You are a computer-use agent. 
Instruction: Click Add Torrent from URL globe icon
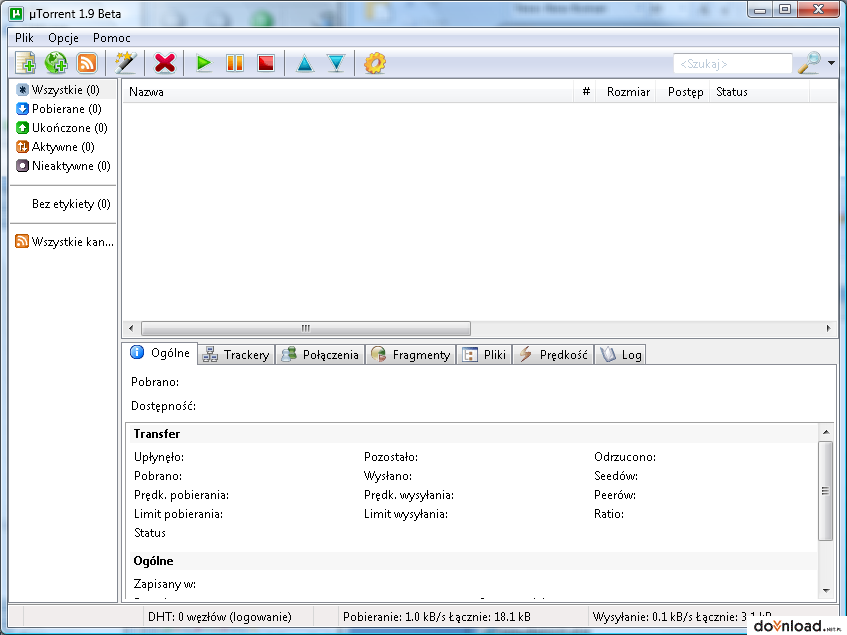click(x=56, y=63)
